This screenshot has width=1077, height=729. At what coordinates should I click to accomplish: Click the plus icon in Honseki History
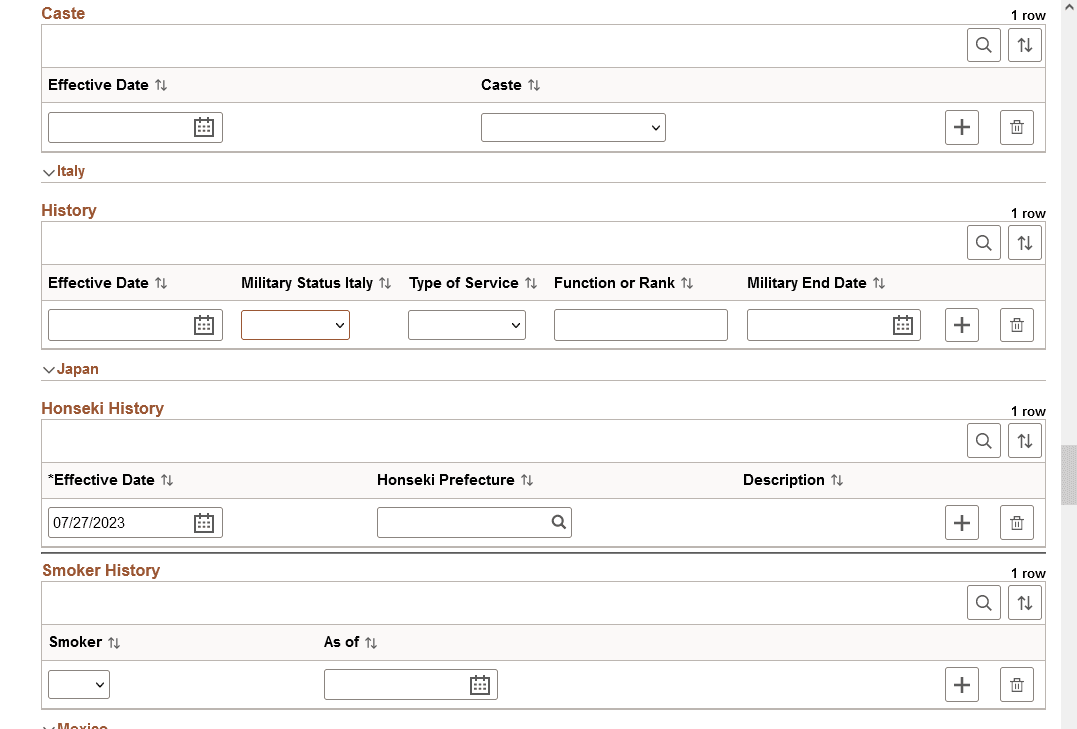point(961,522)
